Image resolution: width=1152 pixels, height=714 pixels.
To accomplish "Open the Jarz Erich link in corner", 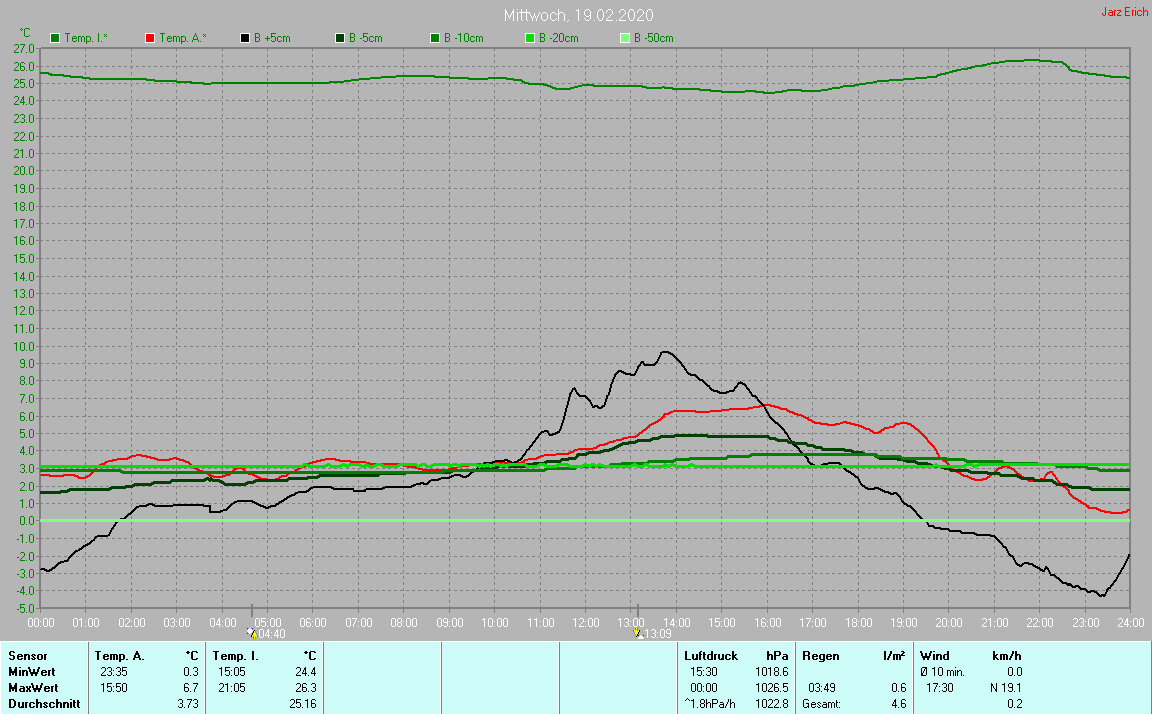I will pos(1124,13).
